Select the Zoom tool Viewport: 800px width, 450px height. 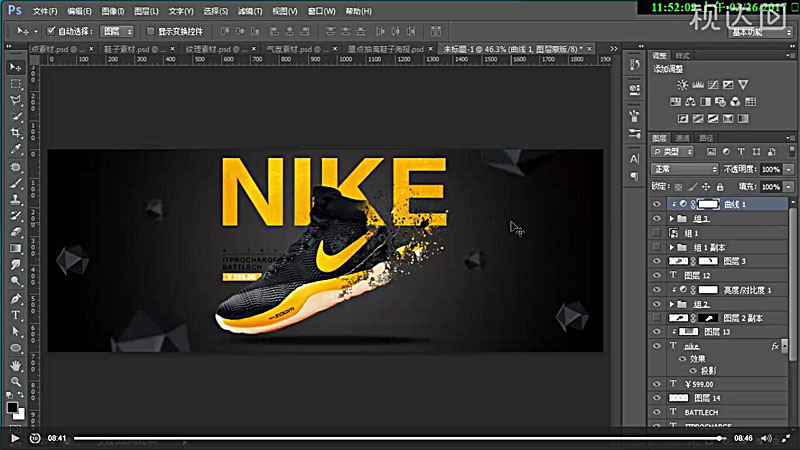16,382
